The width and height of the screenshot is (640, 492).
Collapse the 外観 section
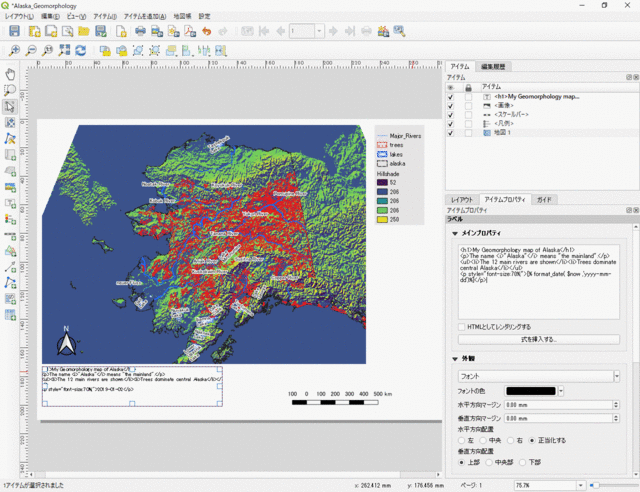point(455,358)
